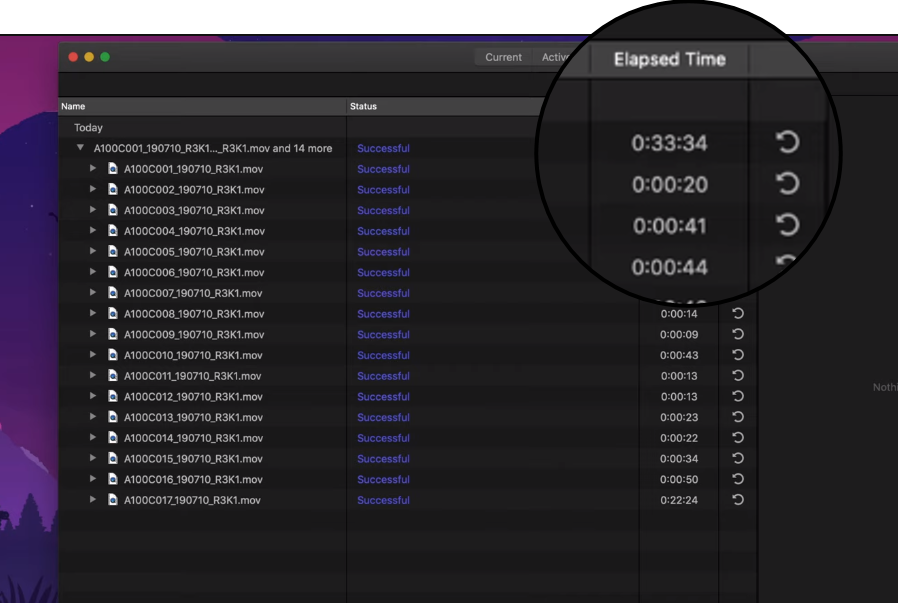The image size is (898, 603).
Task: Open Successful status for A100C017_190710_R3K1.mov
Action: click(383, 500)
